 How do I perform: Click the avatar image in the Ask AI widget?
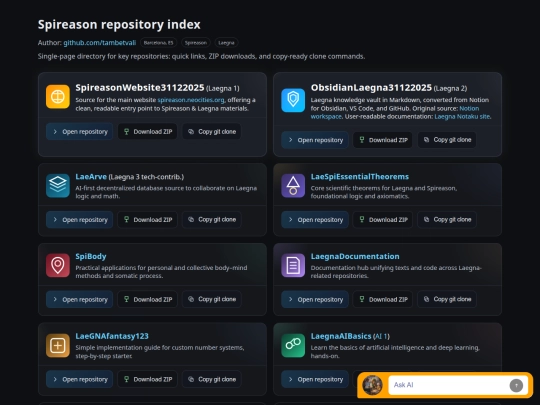pos(372,385)
